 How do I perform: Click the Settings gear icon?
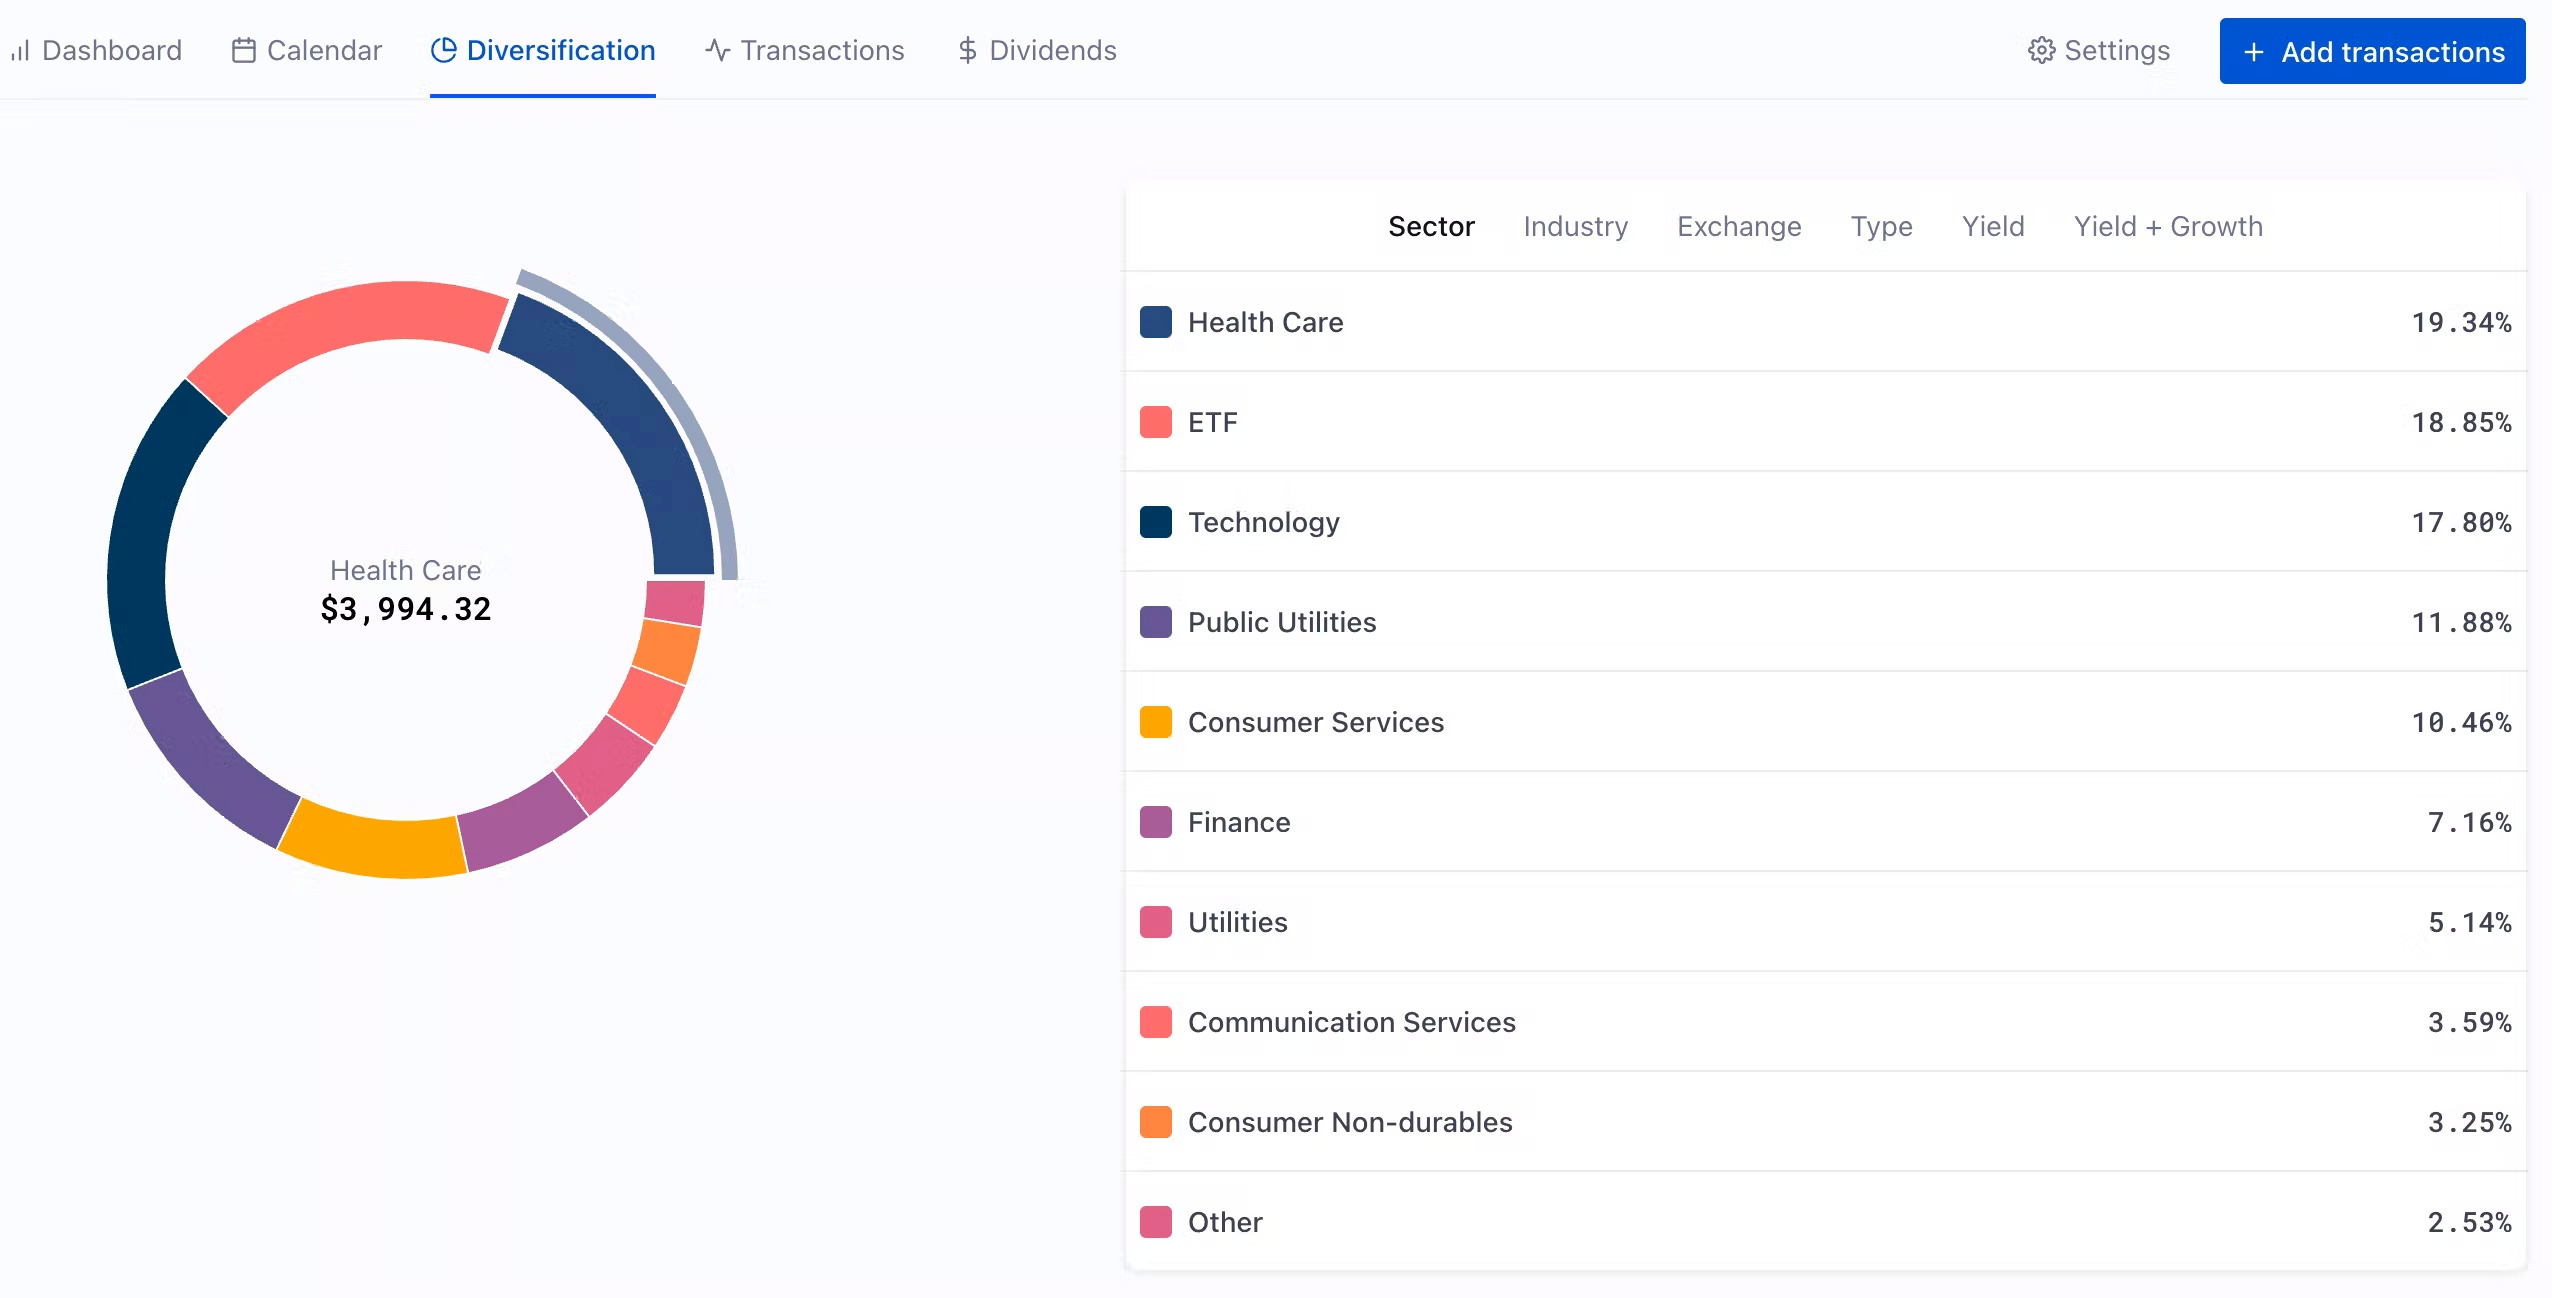click(x=2041, y=50)
